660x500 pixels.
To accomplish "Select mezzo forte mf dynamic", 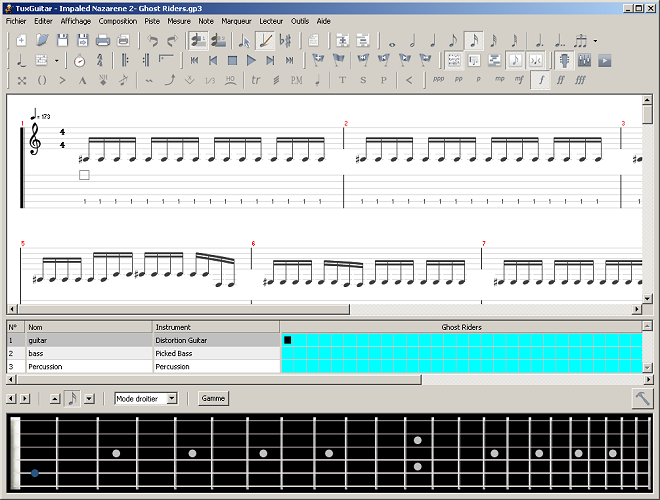I will [519, 80].
